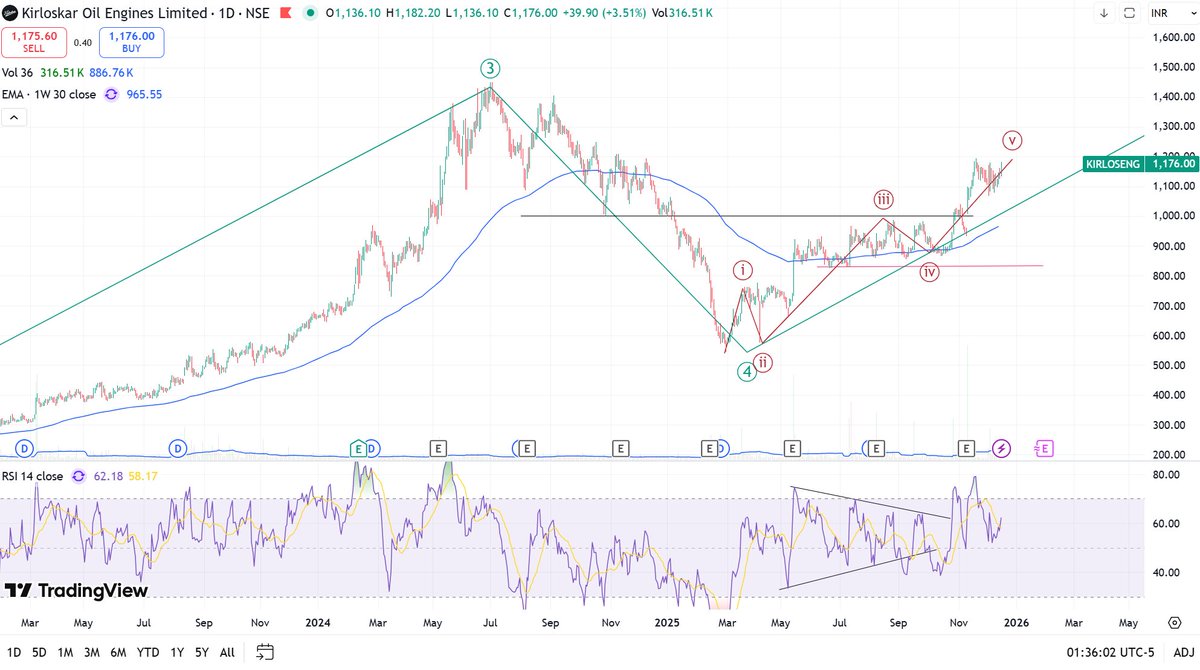
Task: Select the 6M time range
Action: 119,652
